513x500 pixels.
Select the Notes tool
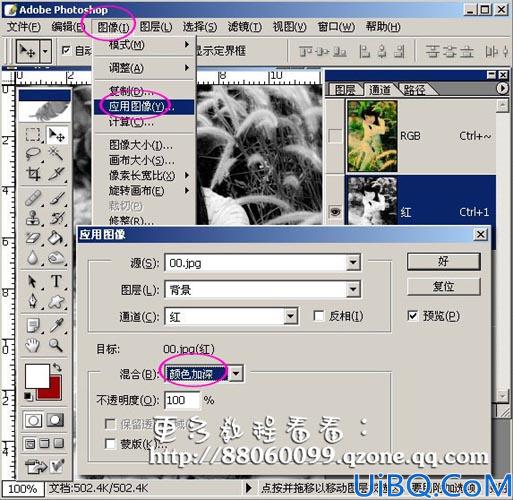tap(33, 326)
